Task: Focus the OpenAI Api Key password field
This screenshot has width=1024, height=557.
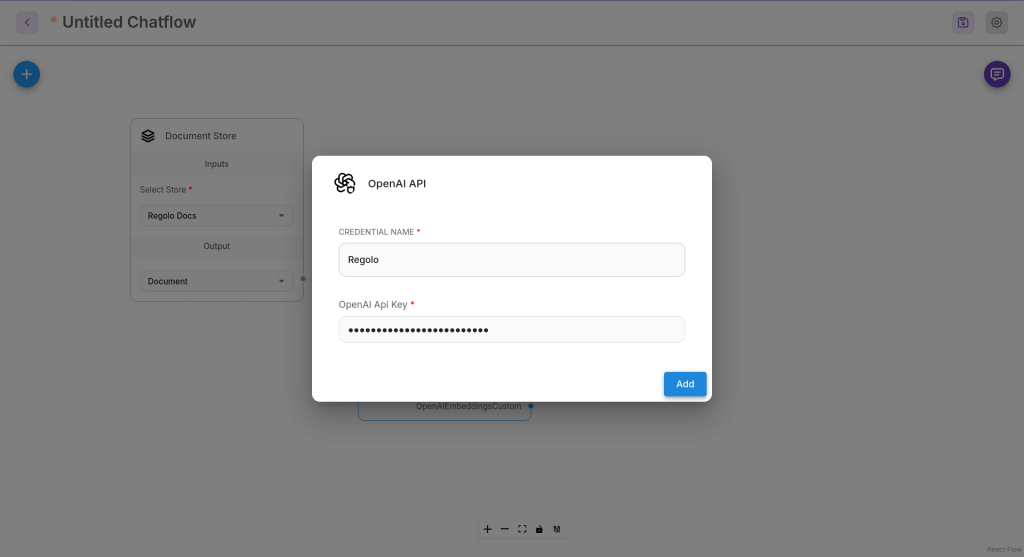Action: (x=511, y=330)
